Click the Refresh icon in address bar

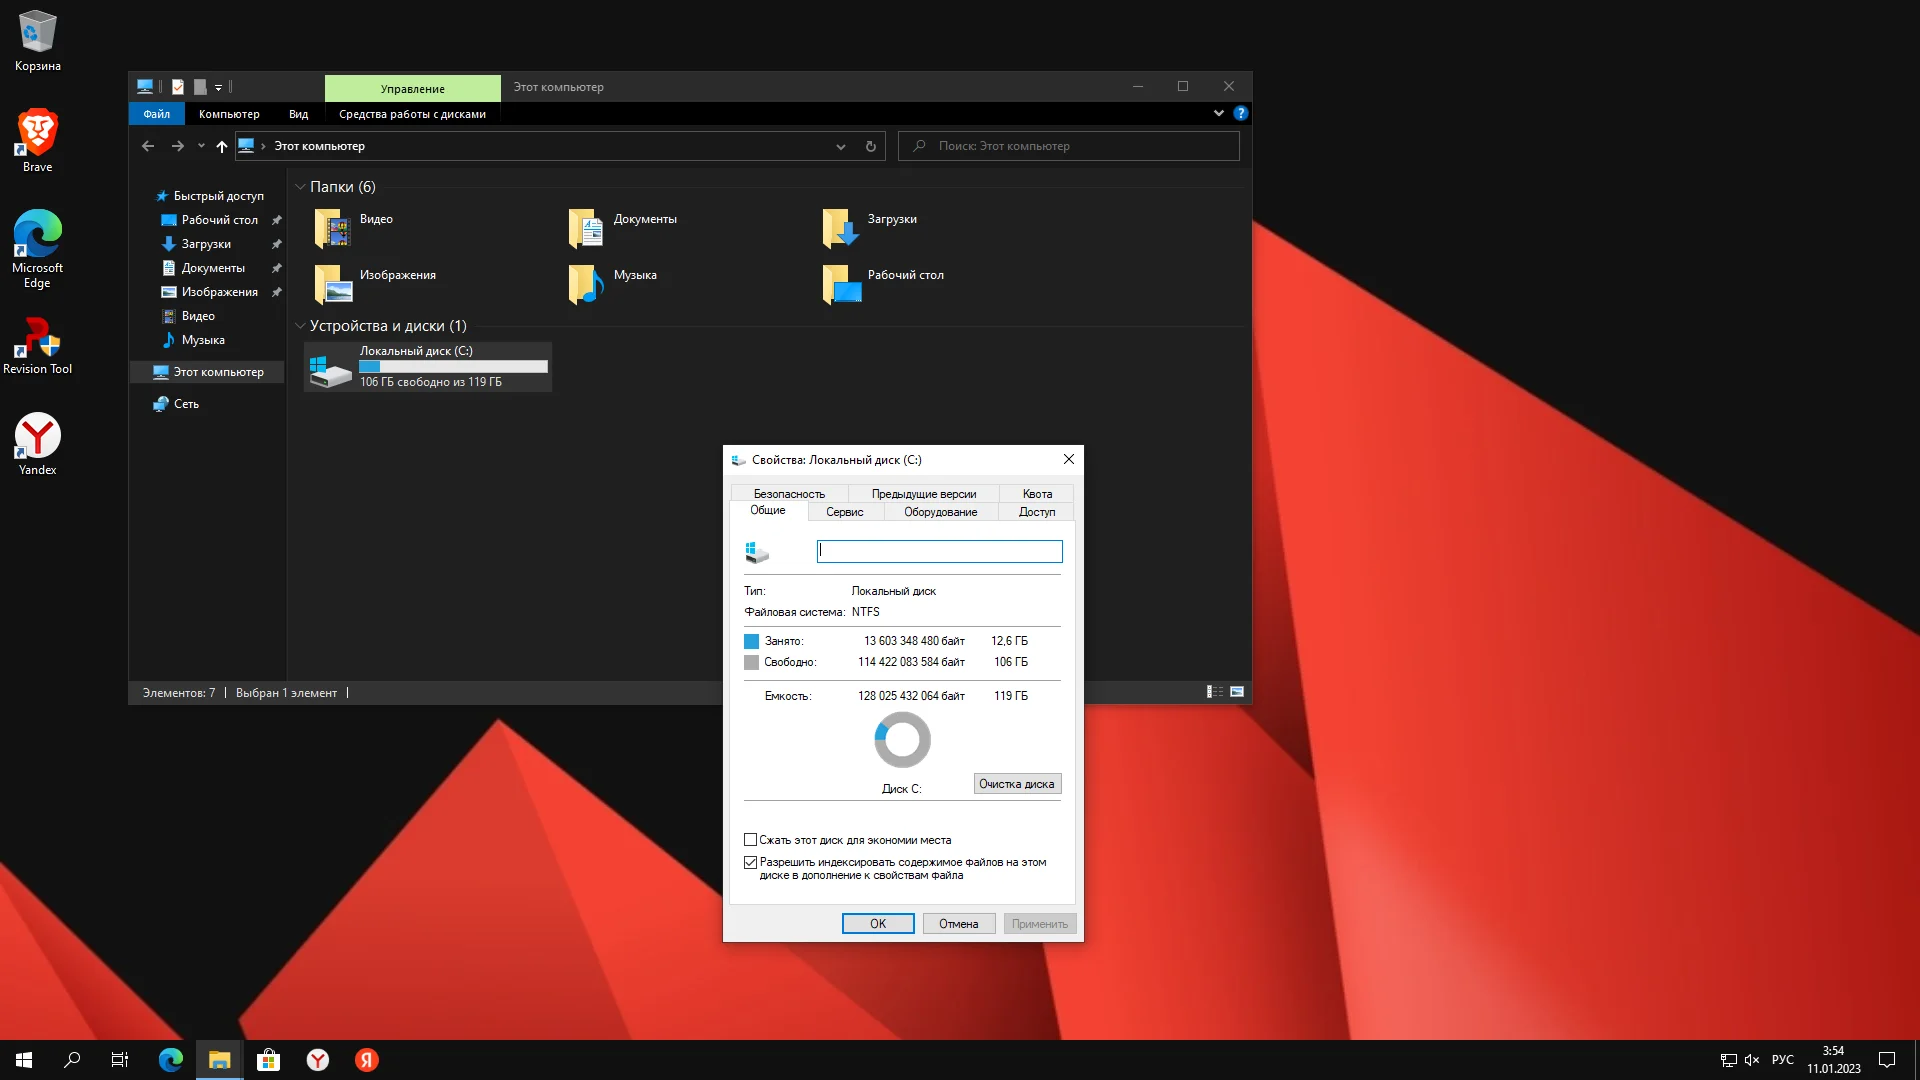point(870,146)
